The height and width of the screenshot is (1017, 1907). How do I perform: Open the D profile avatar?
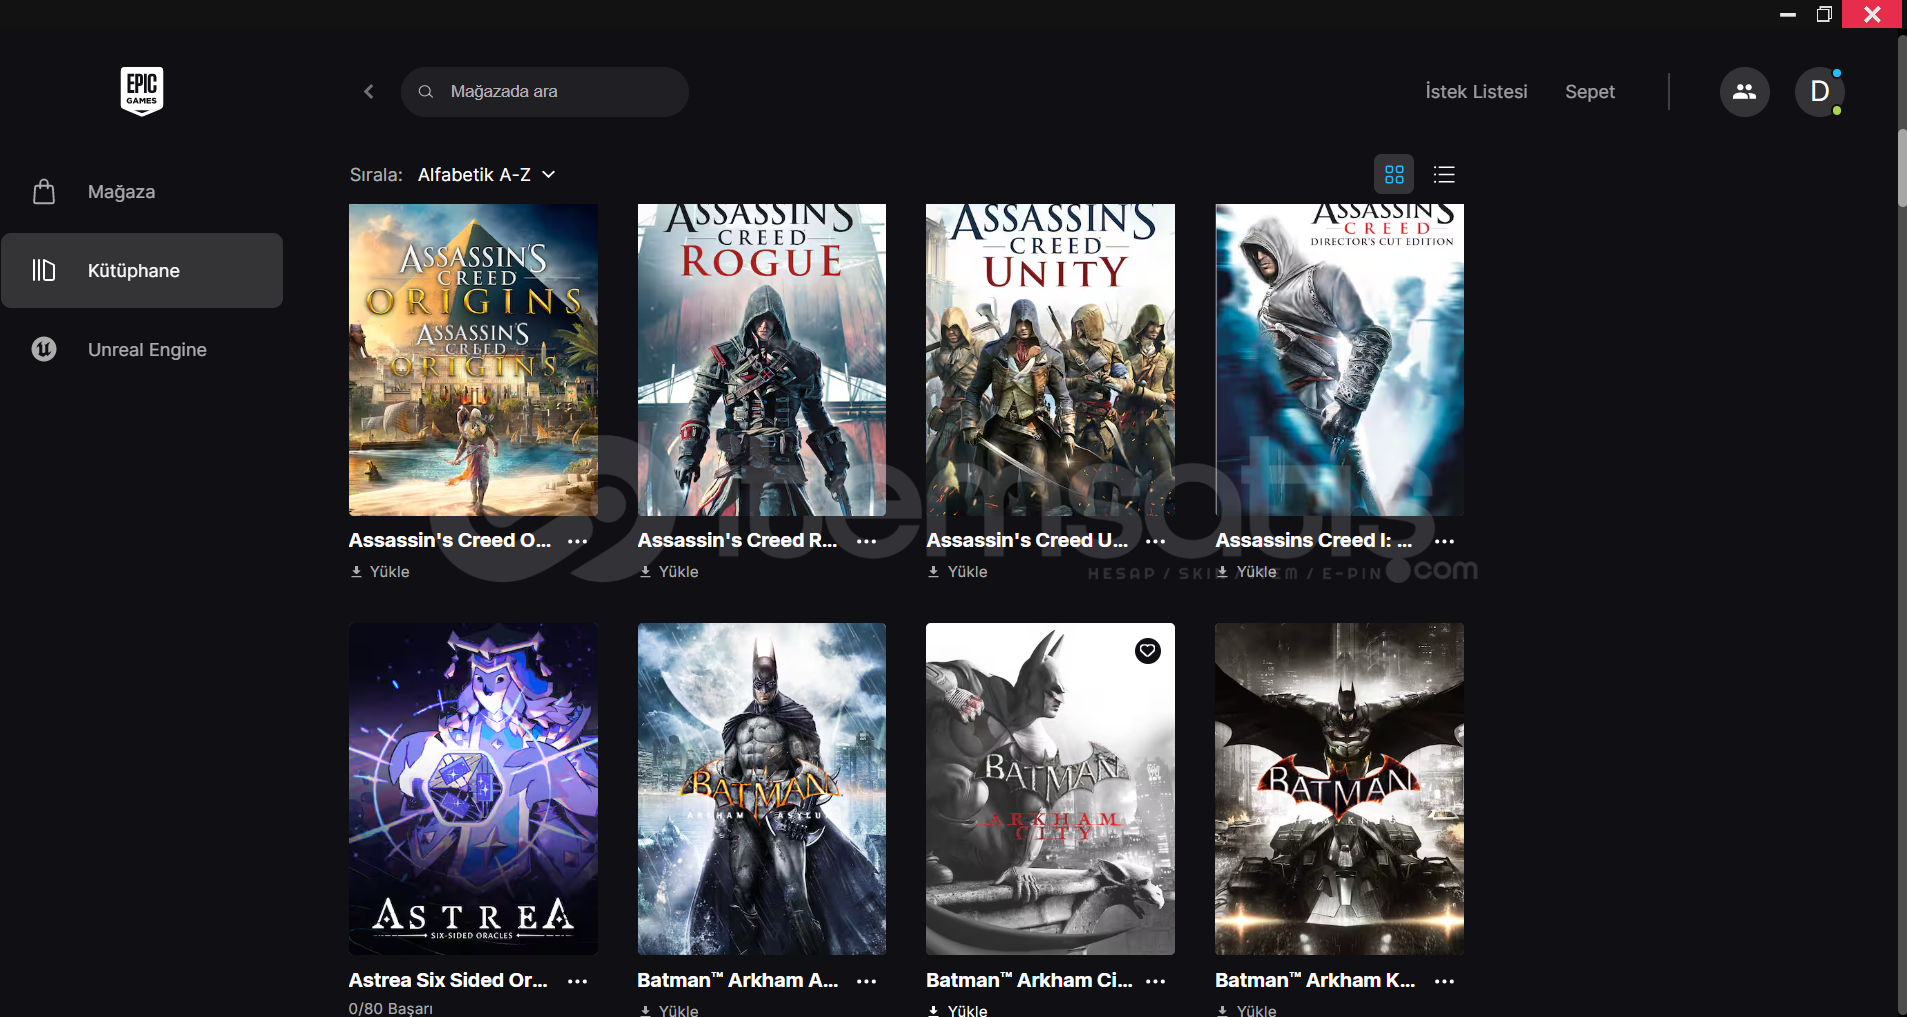(1820, 92)
